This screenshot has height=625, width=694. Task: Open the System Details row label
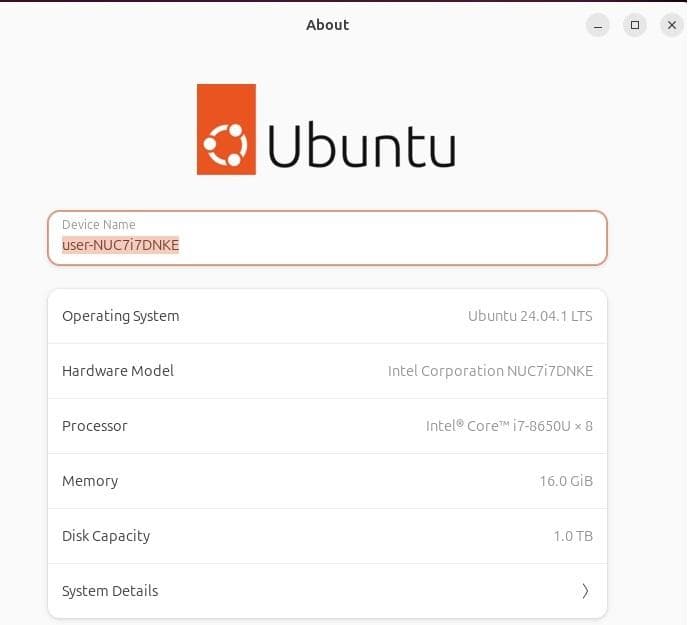click(110, 591)
